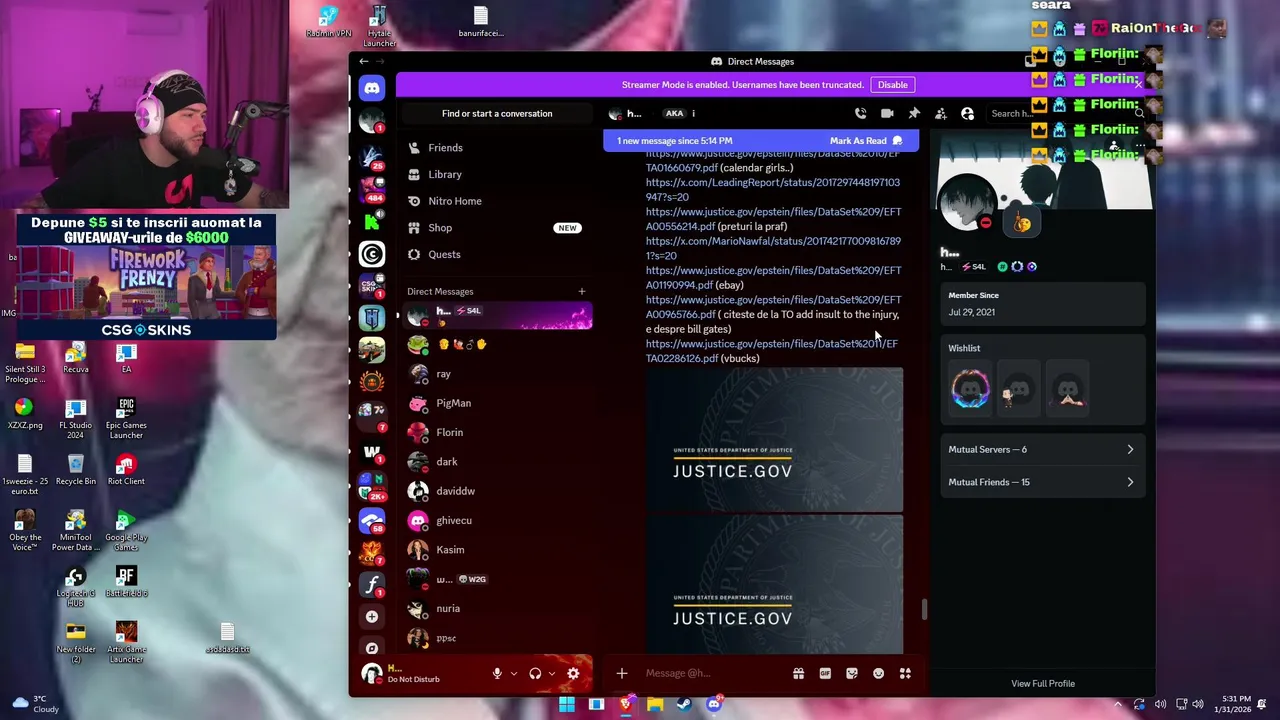
Task: Open the italic f server icon
Action: [x=372, y=584]
